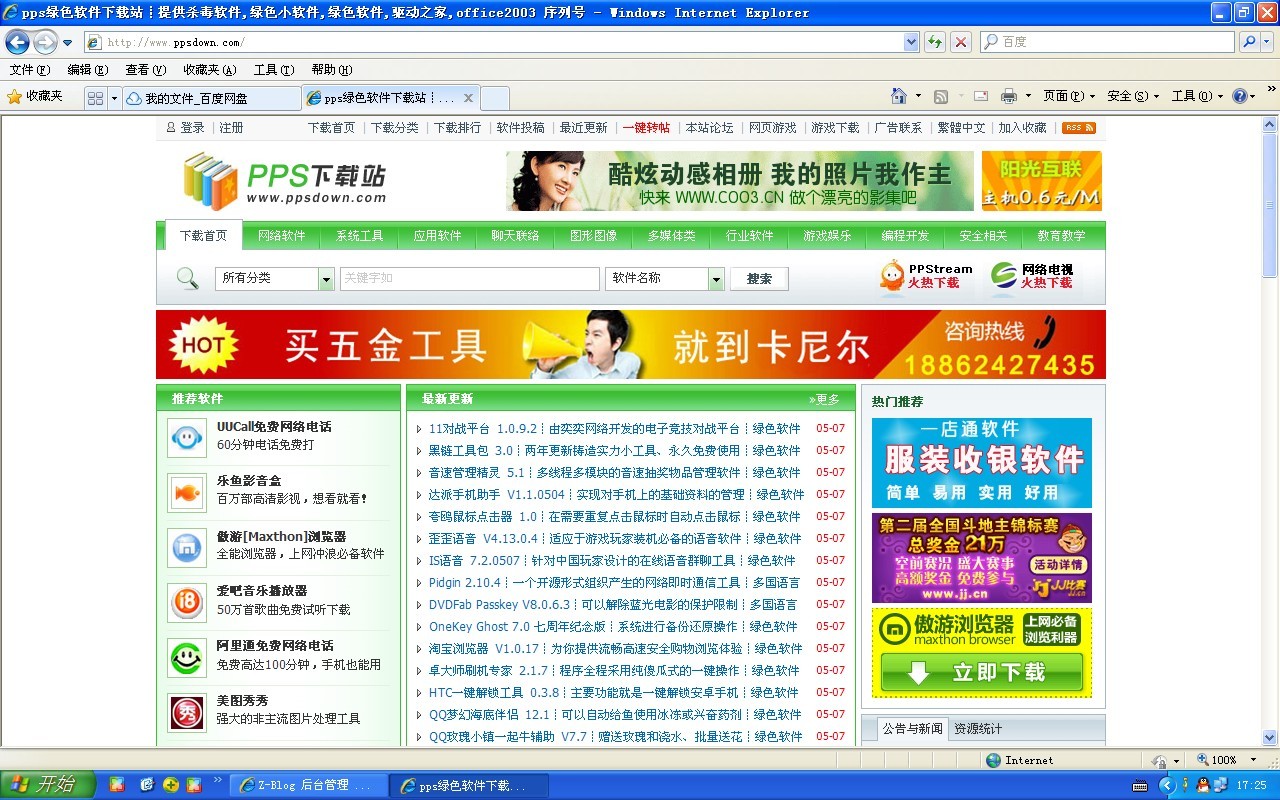Click the vertical scrollbar thumb
This screenshot has height=800, width=1280.
(1270, 203)
